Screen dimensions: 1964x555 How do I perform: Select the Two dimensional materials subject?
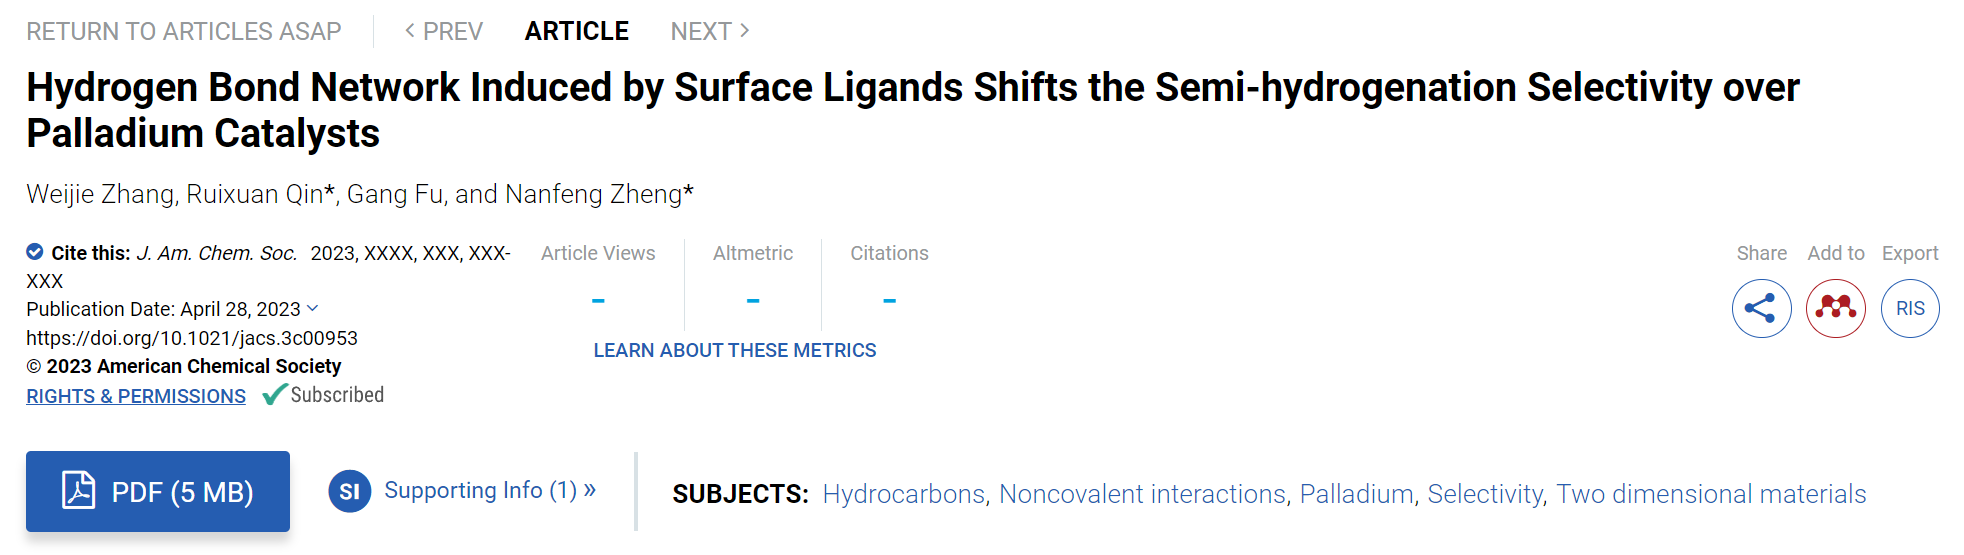(x=1711, y=494)
